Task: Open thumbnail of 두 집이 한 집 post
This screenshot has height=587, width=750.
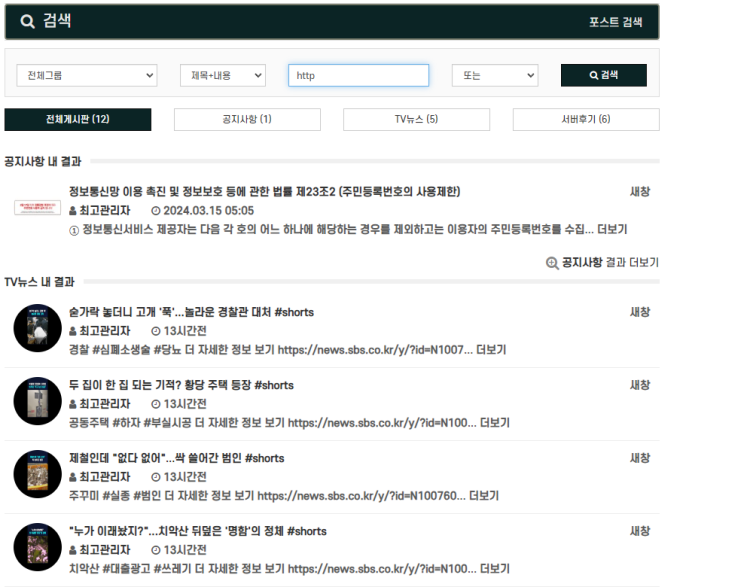Action: pyautogui.click(x=38, y=401)
